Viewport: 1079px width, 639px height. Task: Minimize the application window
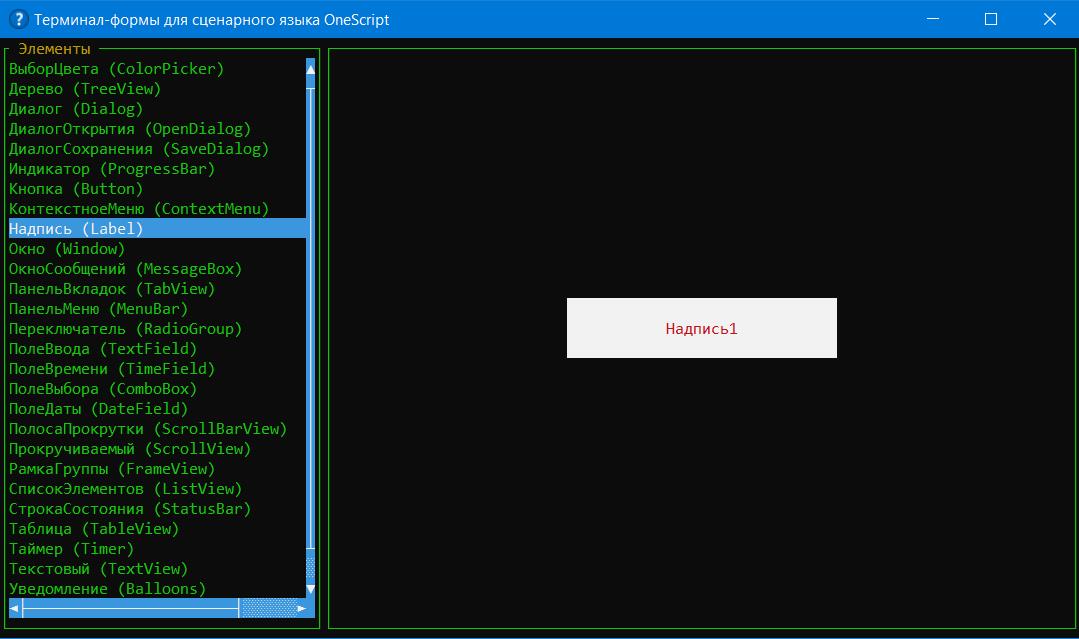coord(933,19)
